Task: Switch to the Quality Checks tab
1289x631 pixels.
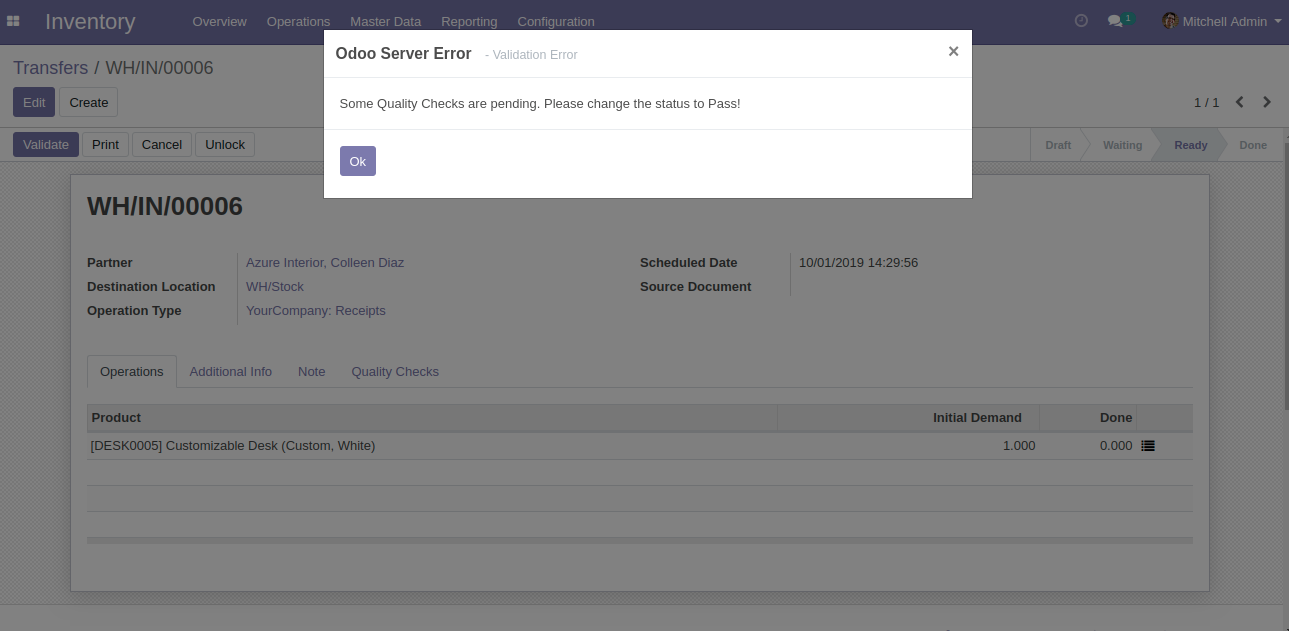Action: [395, 371]
